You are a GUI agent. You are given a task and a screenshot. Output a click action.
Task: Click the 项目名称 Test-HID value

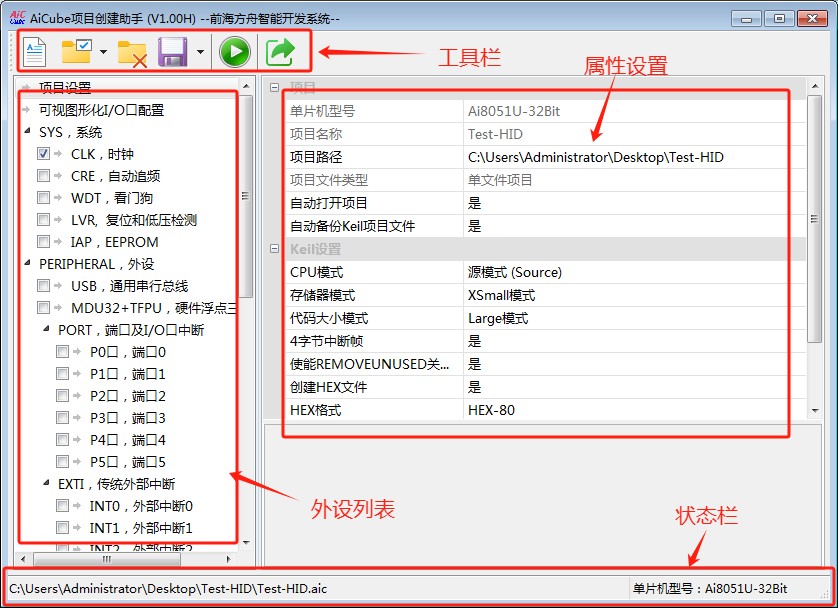coord(634,134)
